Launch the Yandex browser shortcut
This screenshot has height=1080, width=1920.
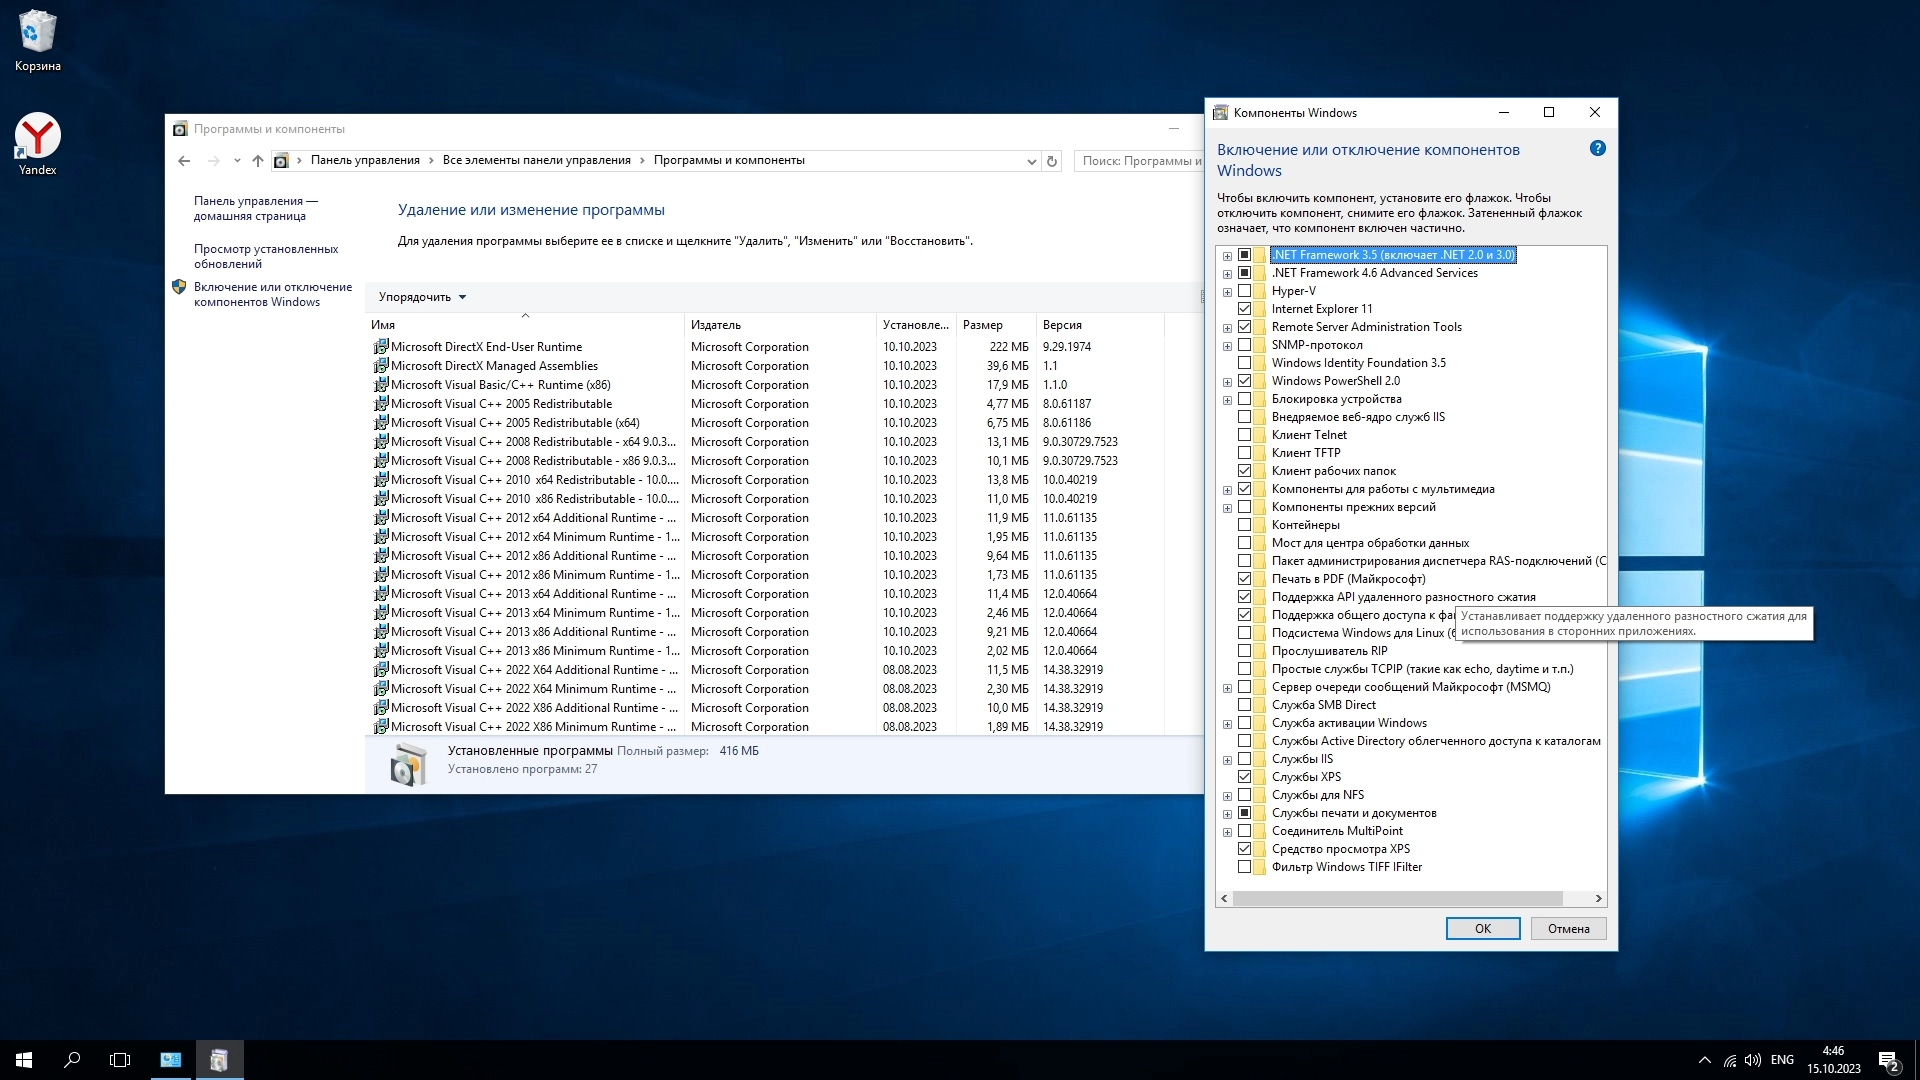(x=37, y=137)
